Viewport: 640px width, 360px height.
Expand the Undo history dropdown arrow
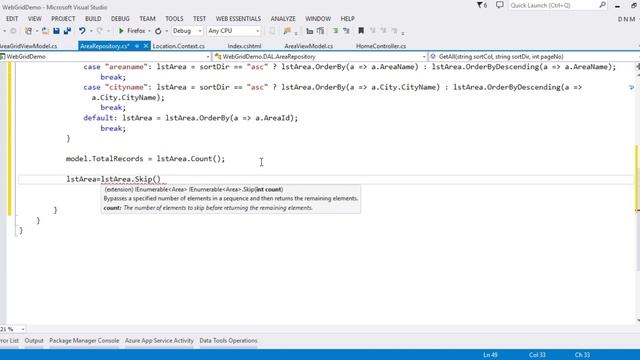91,31
